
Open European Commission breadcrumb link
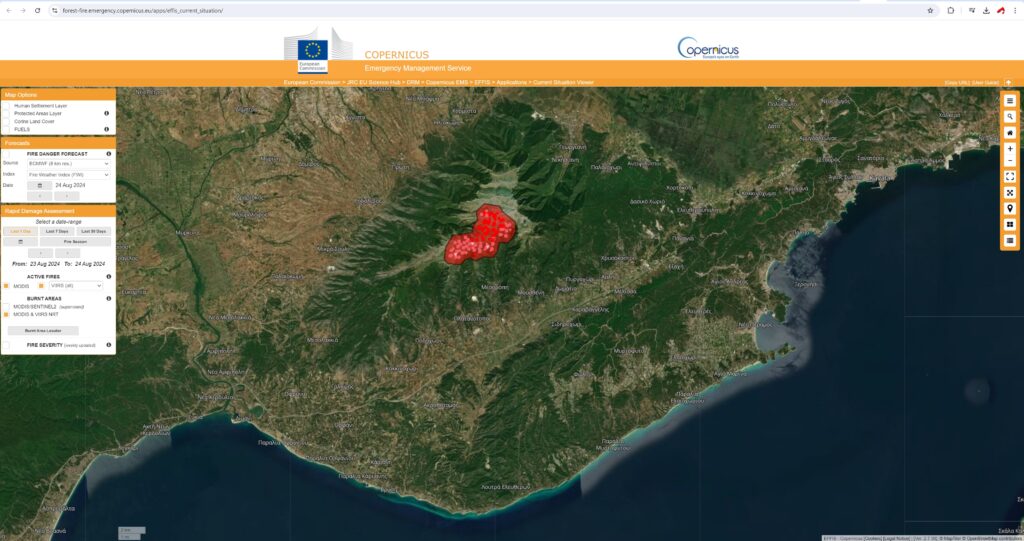pyautogui.click(x=312, y=82)
